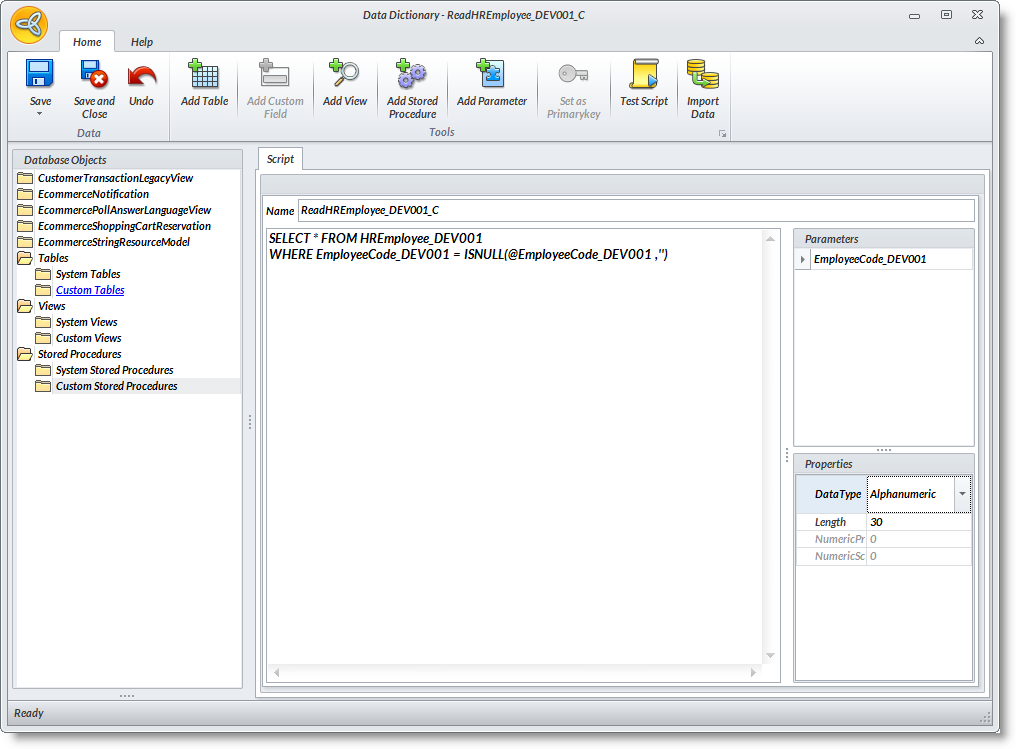Select EmployeeCode_DEV001 in Parameters list
Viewport: 1016px width, 749px height.
(x=869, y=259)
